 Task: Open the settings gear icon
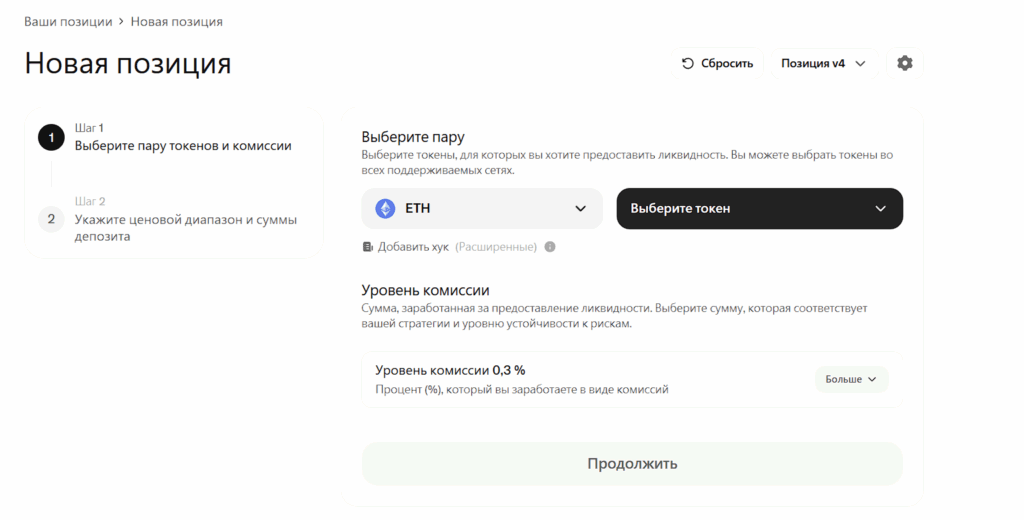pyautogui.click(x=905, y=63)
